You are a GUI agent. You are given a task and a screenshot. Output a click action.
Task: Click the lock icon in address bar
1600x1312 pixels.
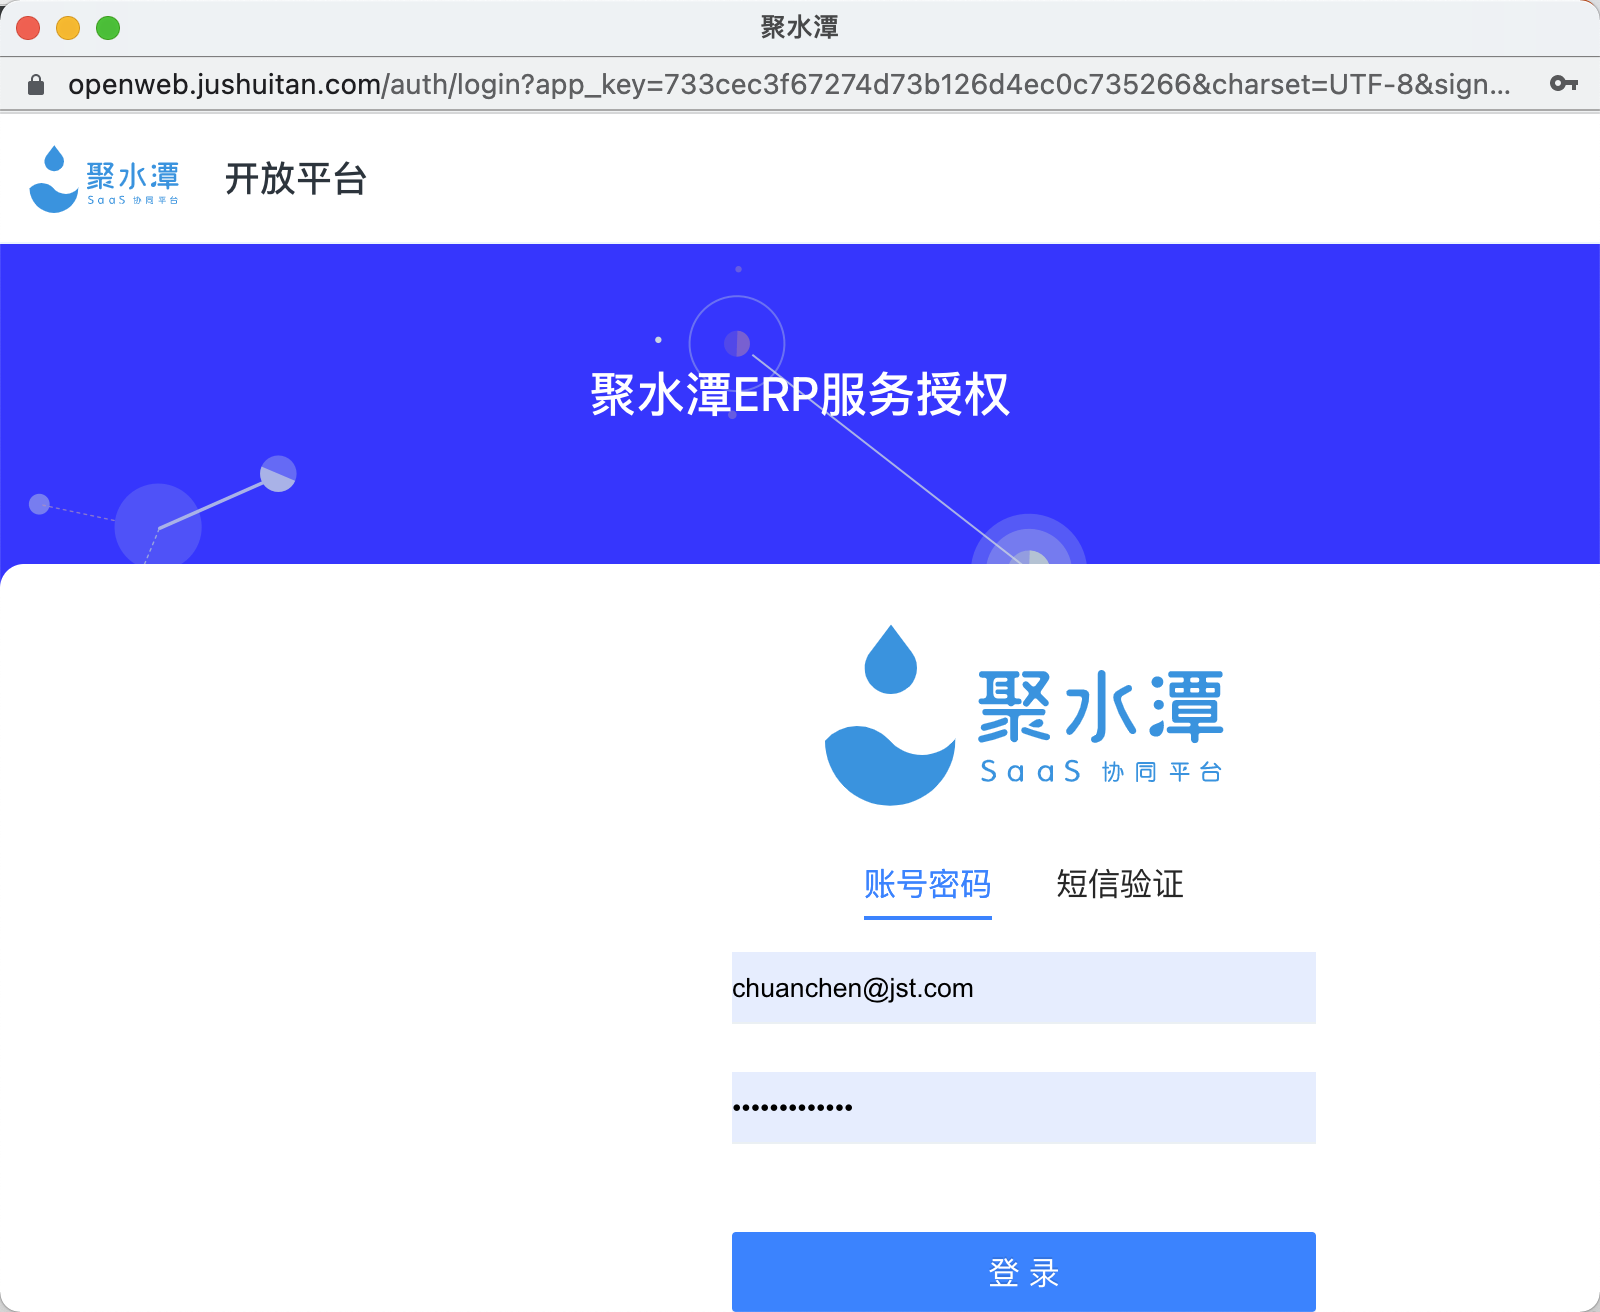[x=36, y=85]
